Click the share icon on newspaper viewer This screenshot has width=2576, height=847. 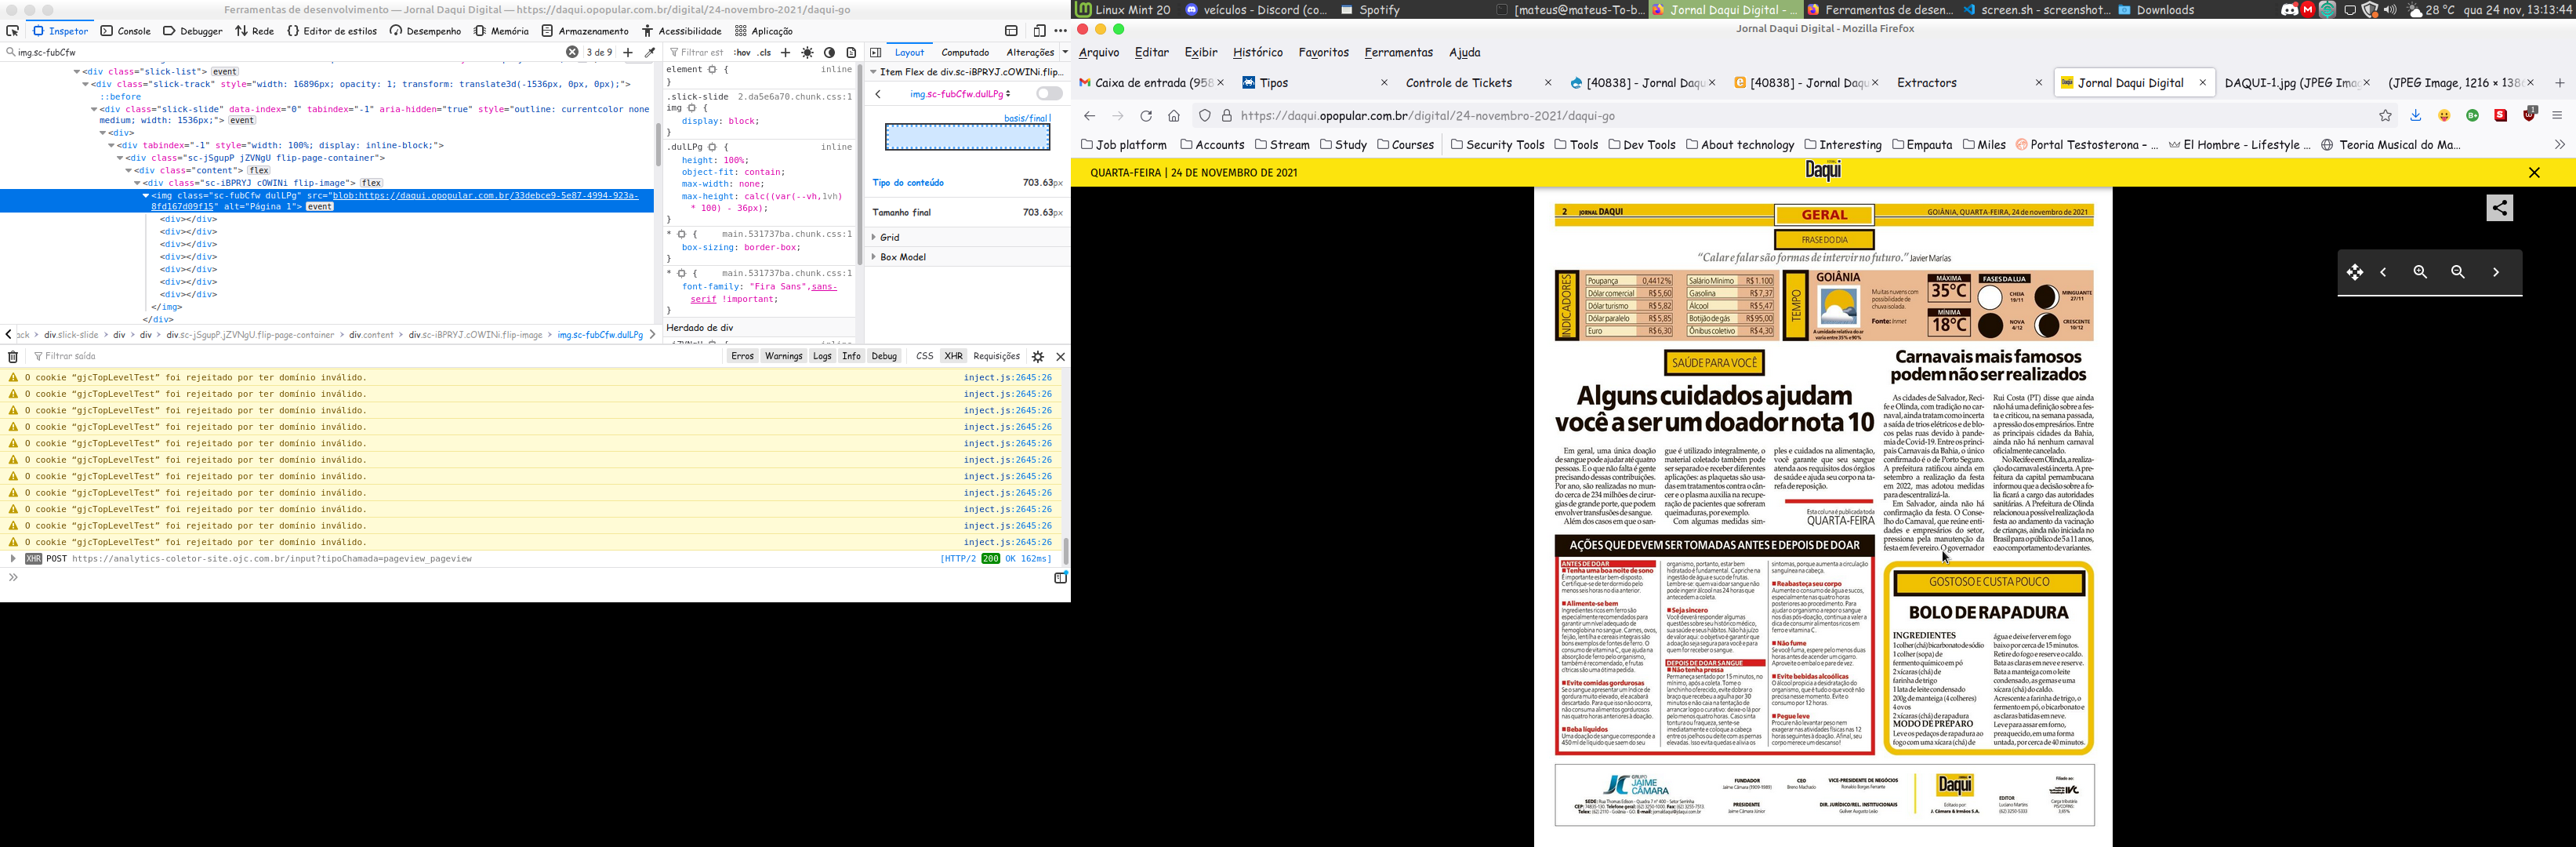tap(2499, 208)
